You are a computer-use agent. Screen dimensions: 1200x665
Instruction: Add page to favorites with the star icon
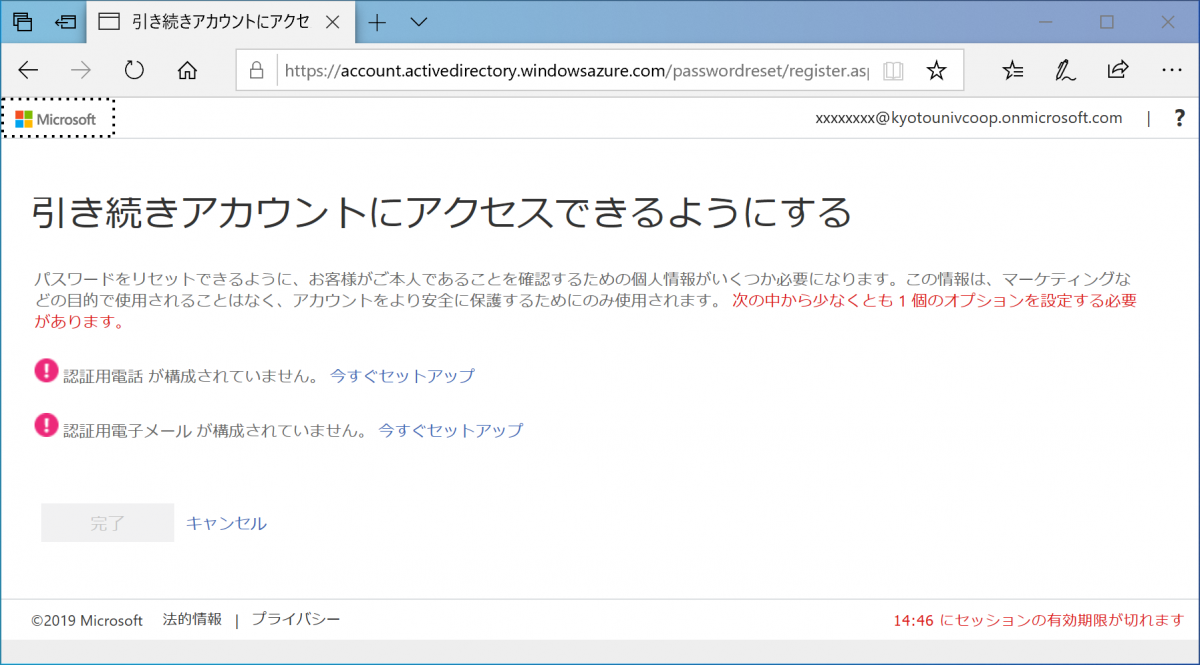pos(936,70)
